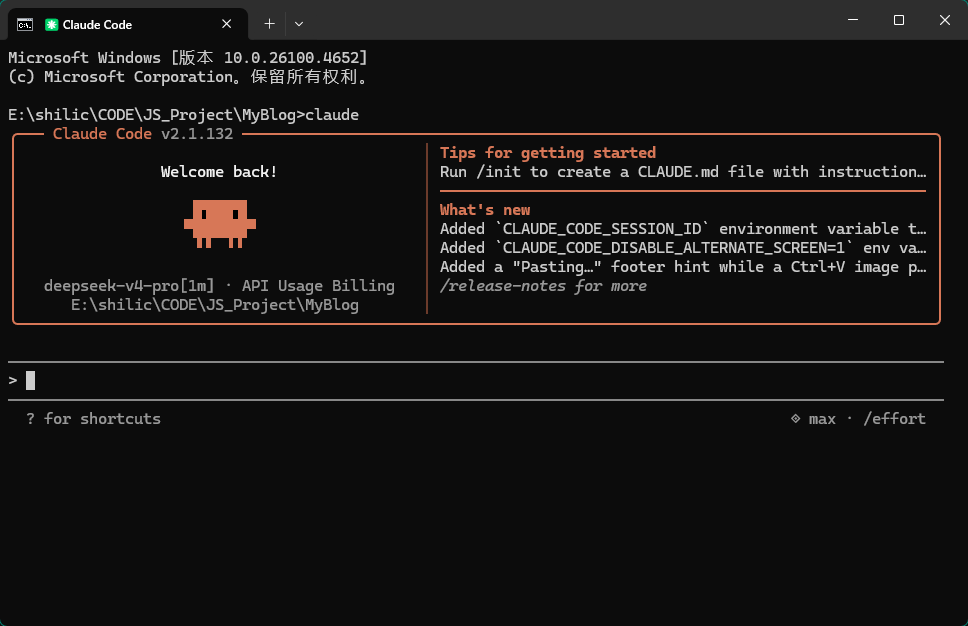Viewport: 968px width, 626px height.
Task: Click the "MyBlog>claude" command line
Action: (x=183, y=115)
